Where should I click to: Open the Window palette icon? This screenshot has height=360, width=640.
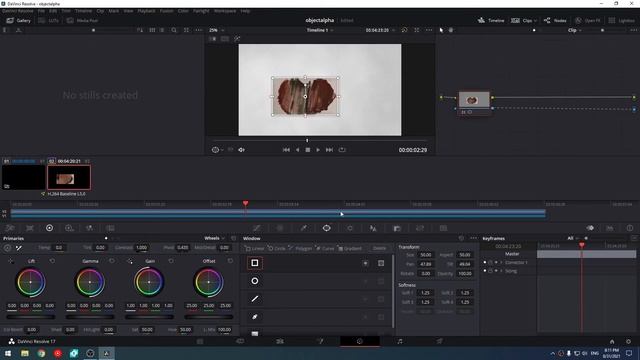(327, 228)
